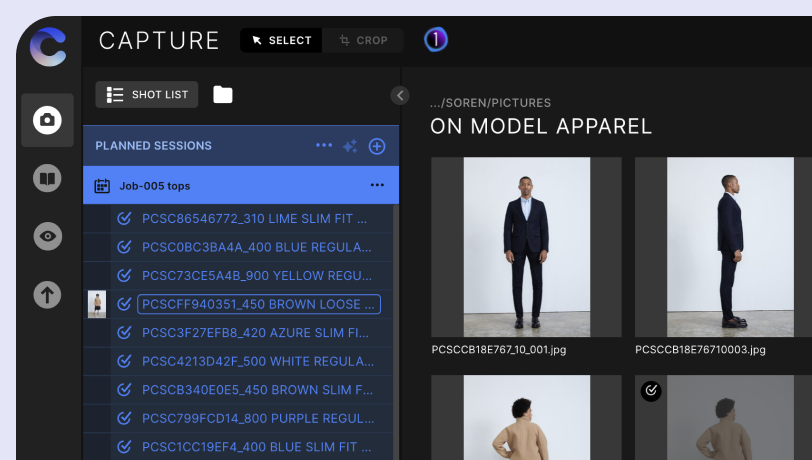Collapse the left panel with chevron arrow
This screenshot has height=460, width=812.
pos(400,95)
